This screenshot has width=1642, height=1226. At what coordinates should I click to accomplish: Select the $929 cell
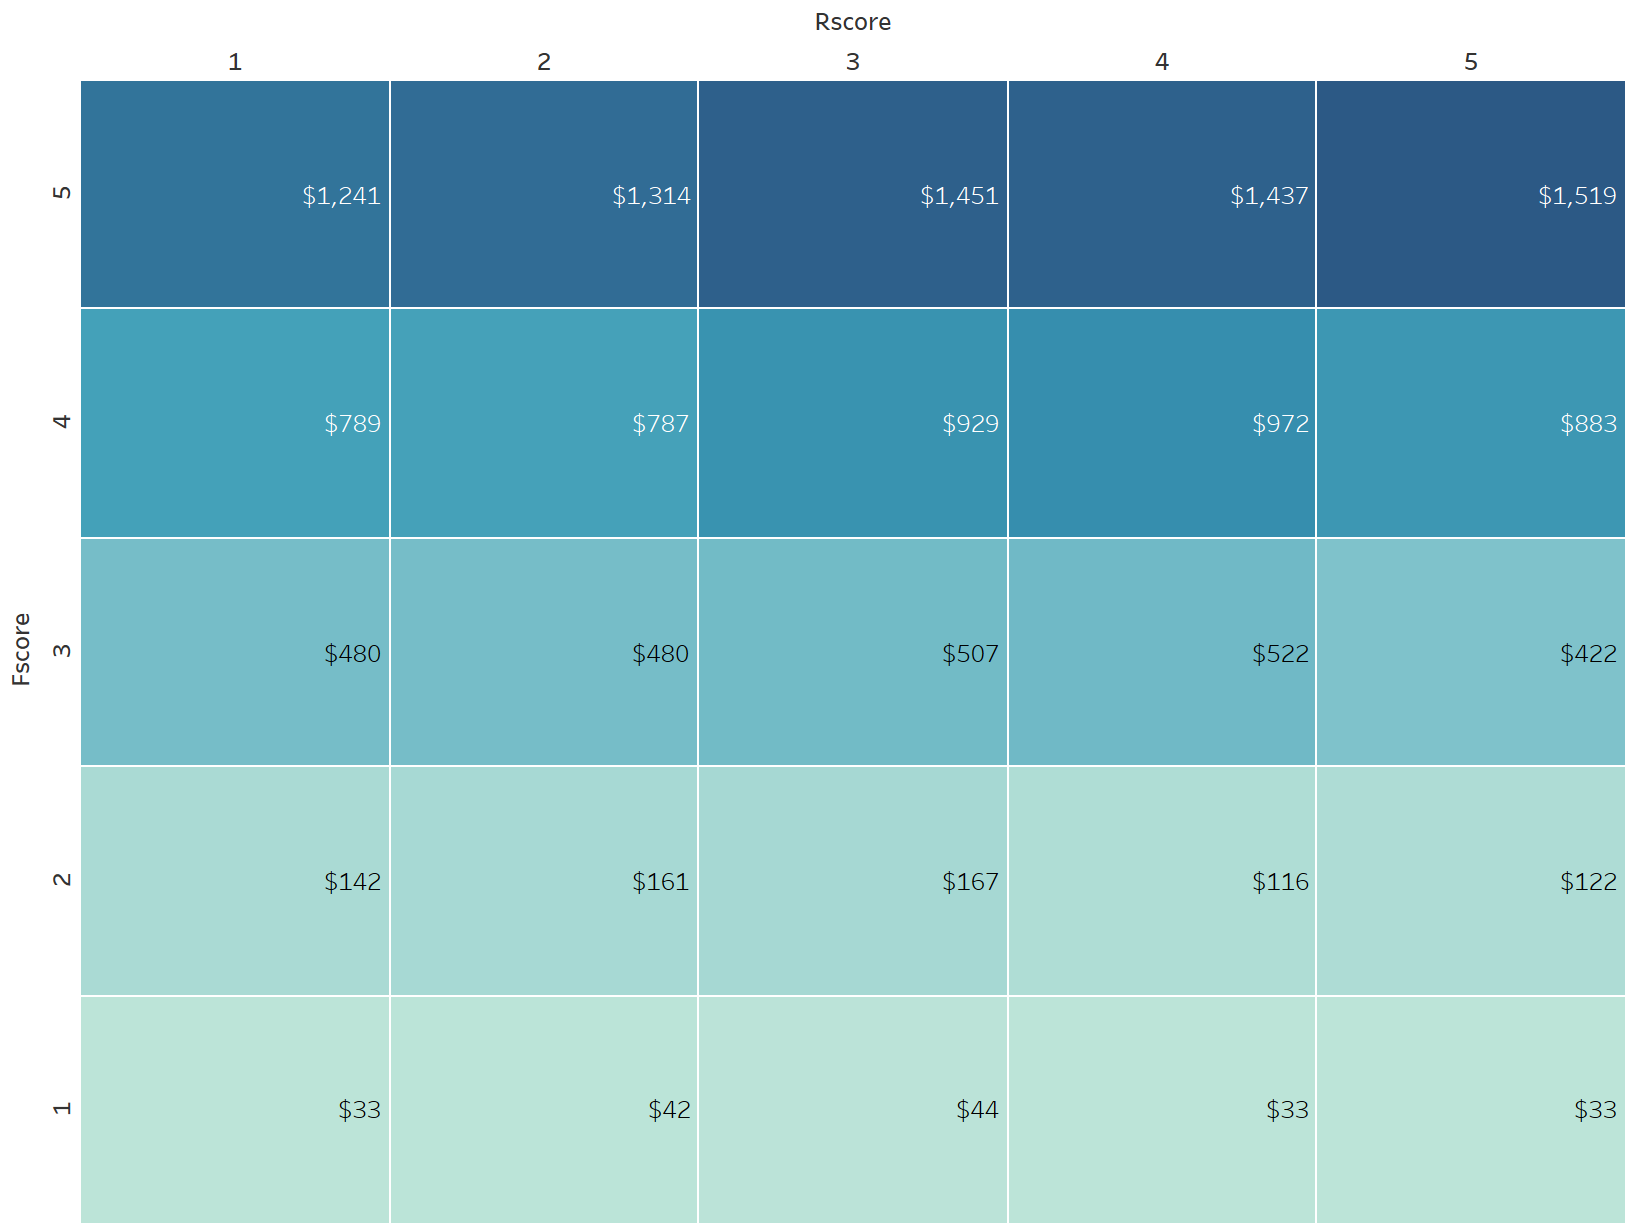click(853, 423)
